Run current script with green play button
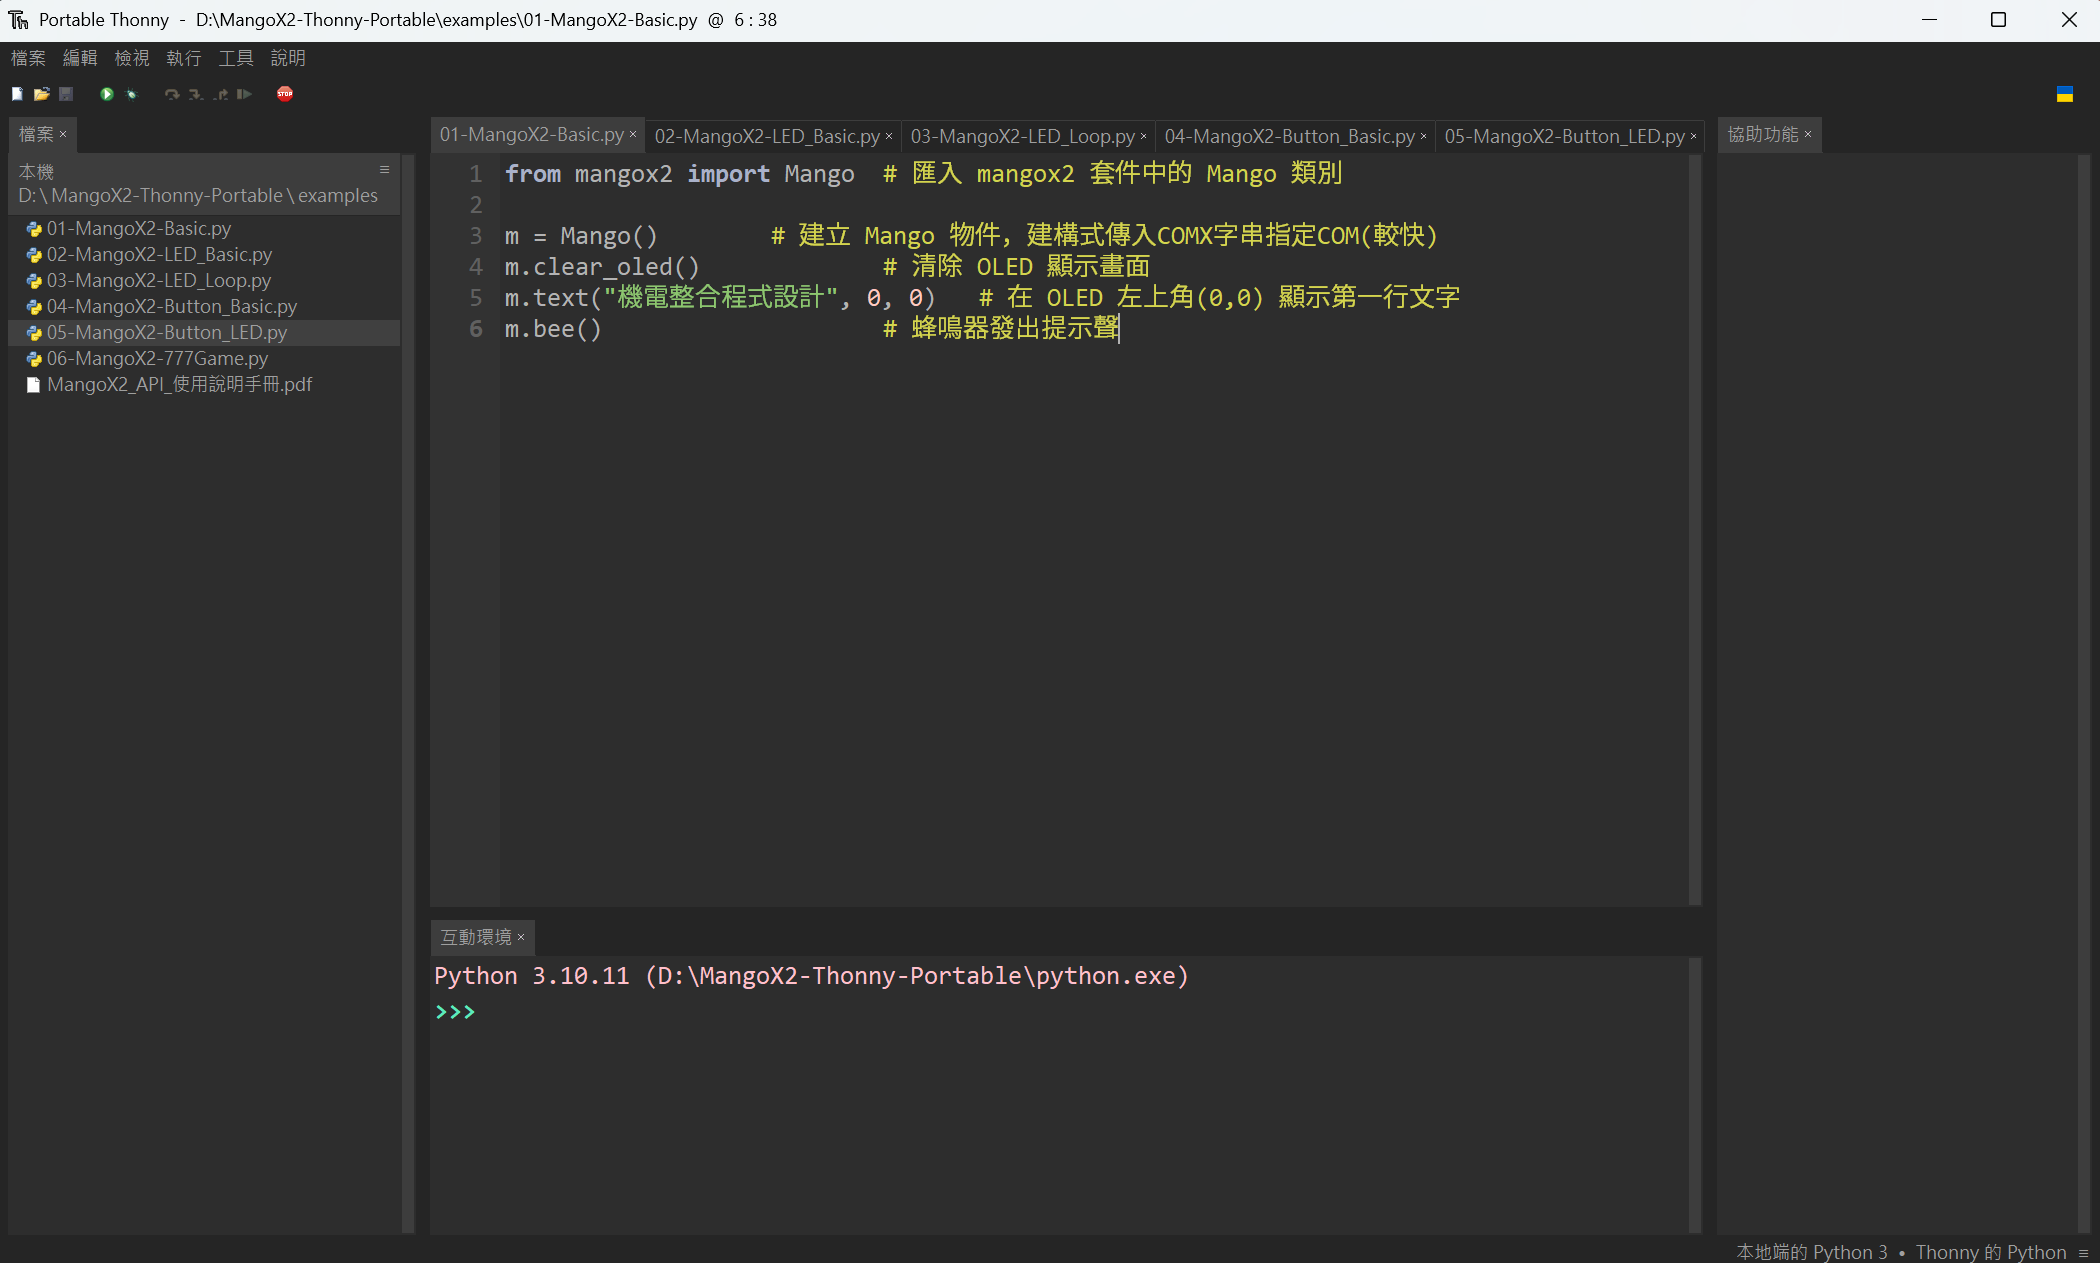2100x1263 pixels. pyautogui.click(x=106, y=94)
